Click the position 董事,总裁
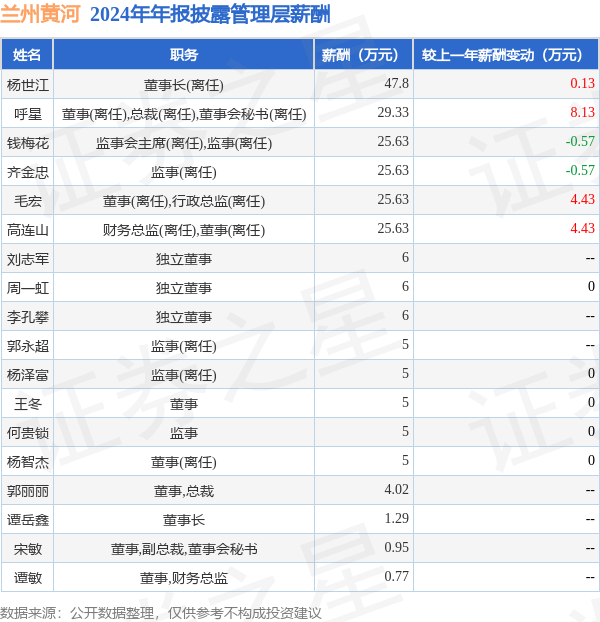The image size is (600, 622). [x=184, y=491]
